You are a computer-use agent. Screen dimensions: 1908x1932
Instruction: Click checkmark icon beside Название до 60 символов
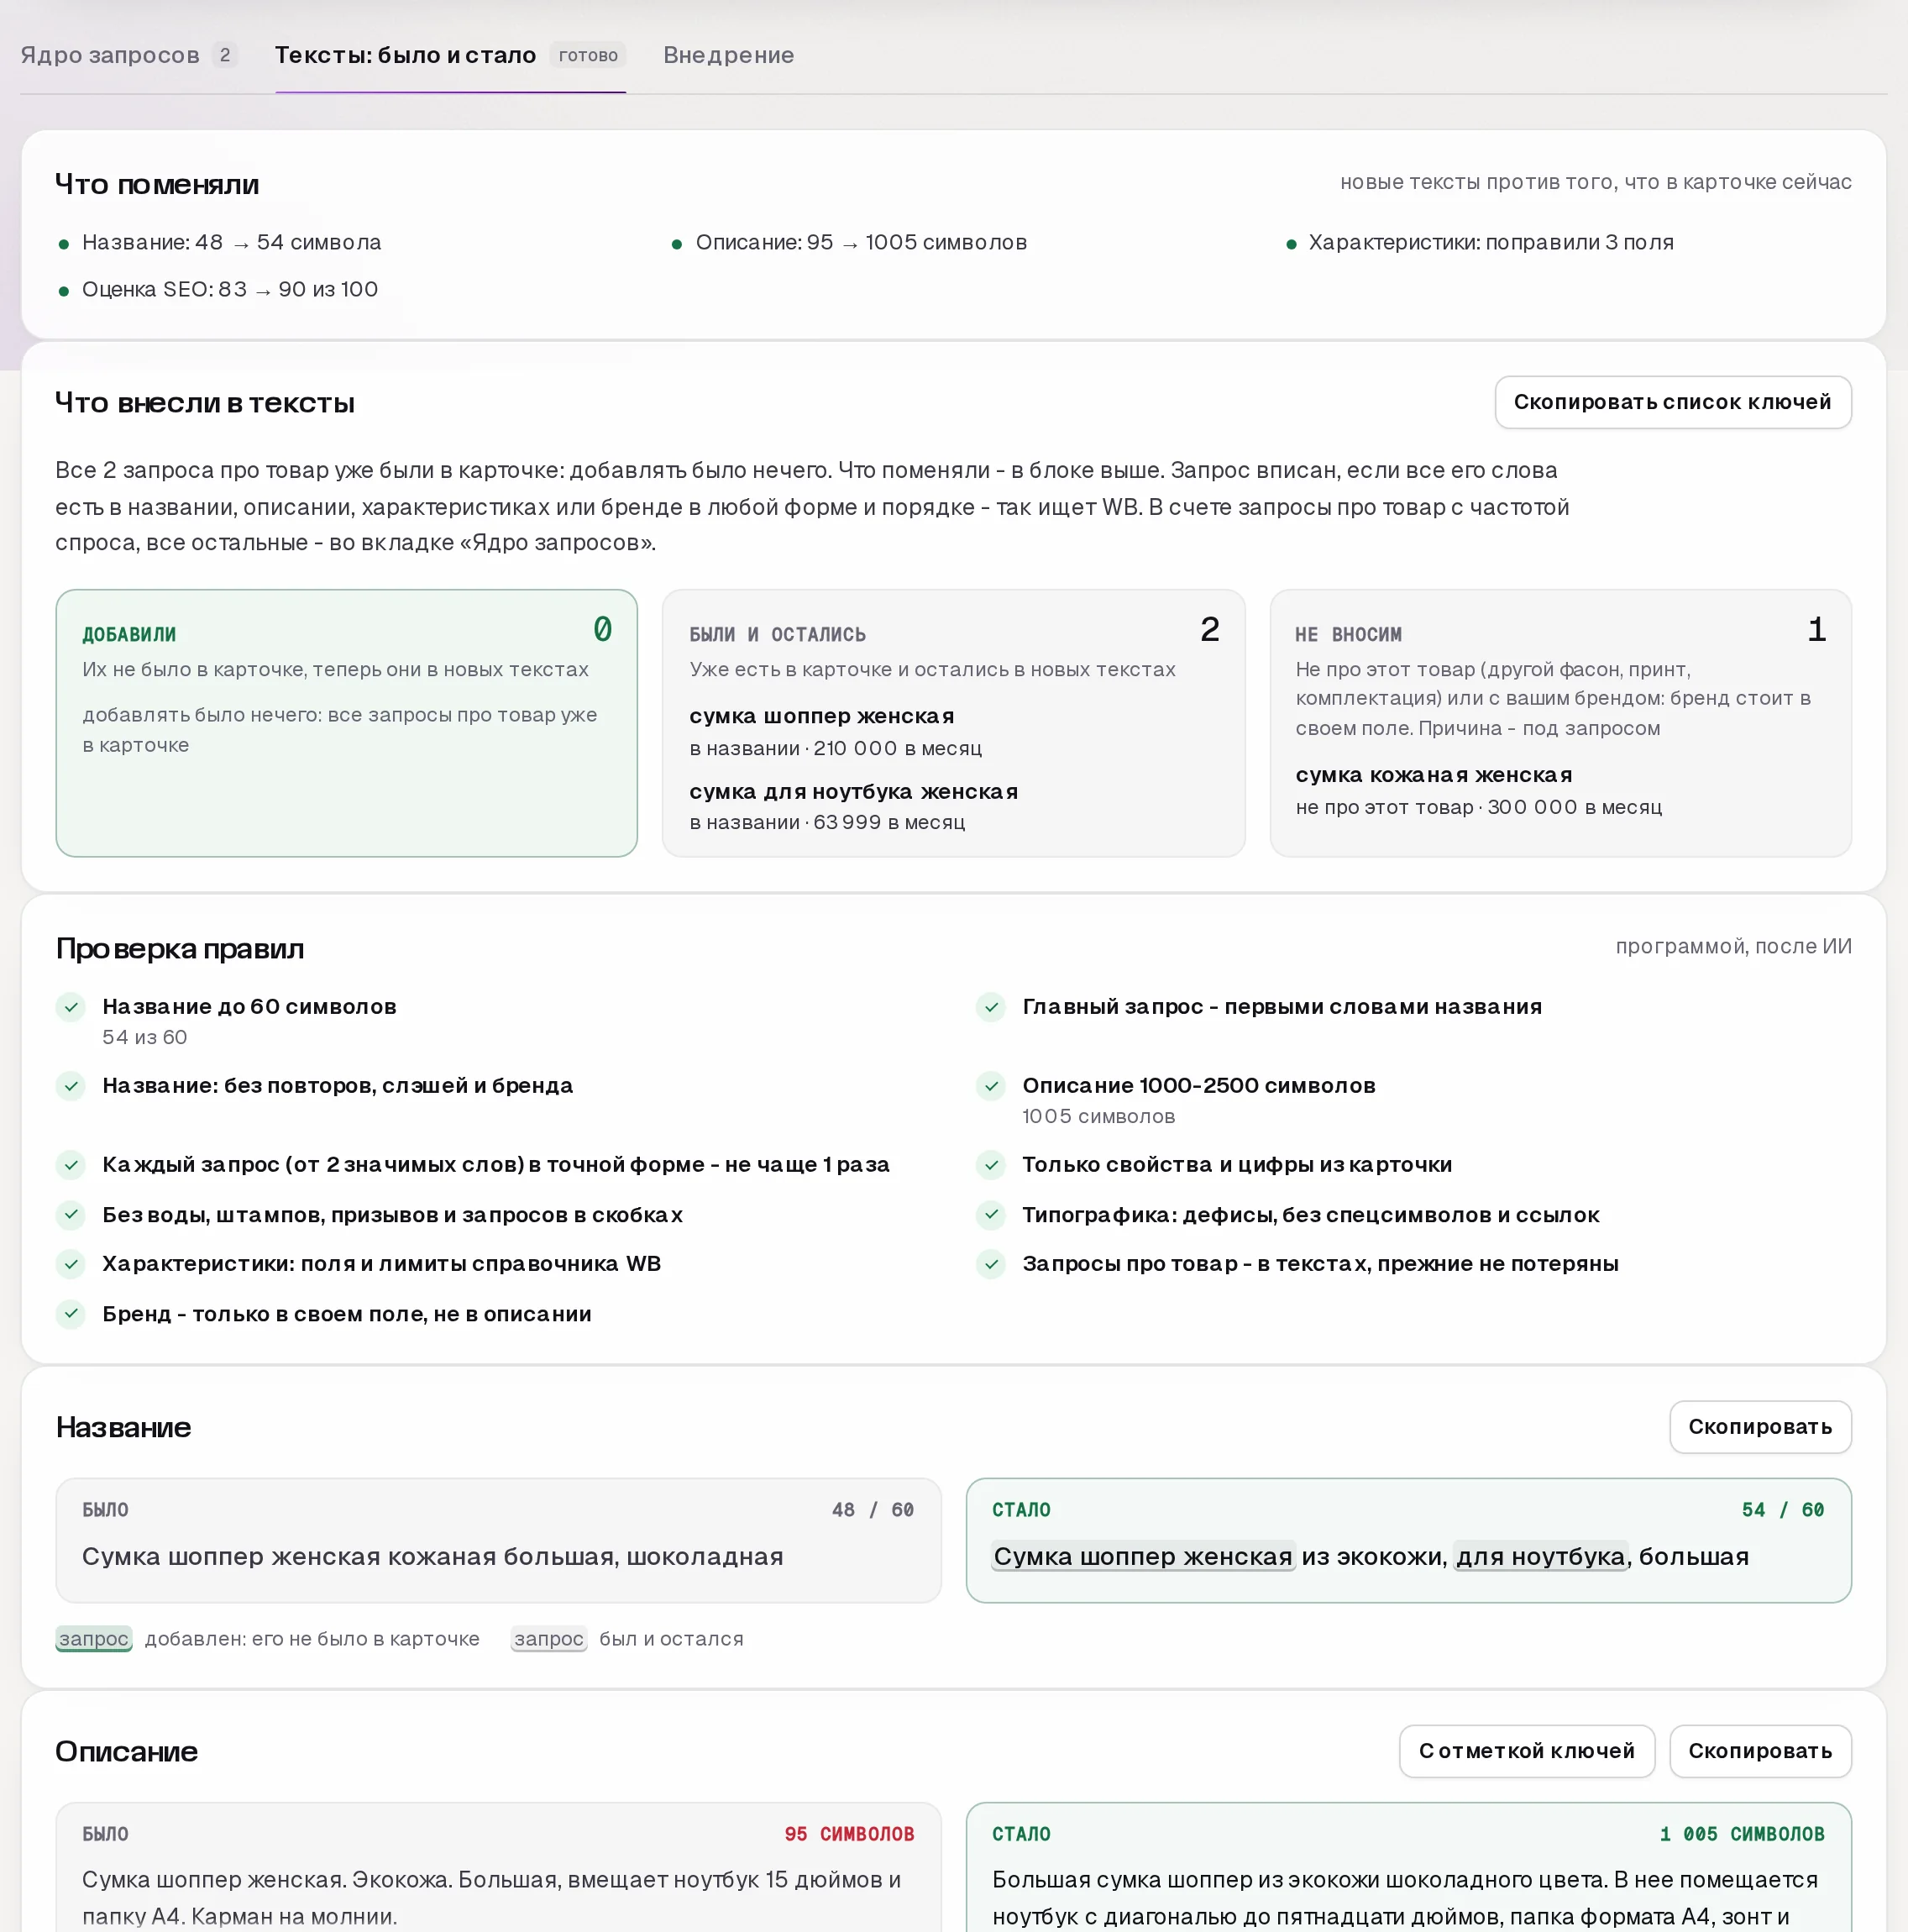[x=71, y=1007]
